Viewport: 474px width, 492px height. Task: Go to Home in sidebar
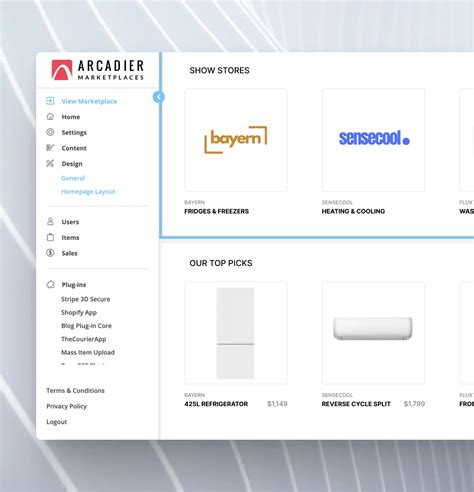pyautogui.click(x=71, y=117)
